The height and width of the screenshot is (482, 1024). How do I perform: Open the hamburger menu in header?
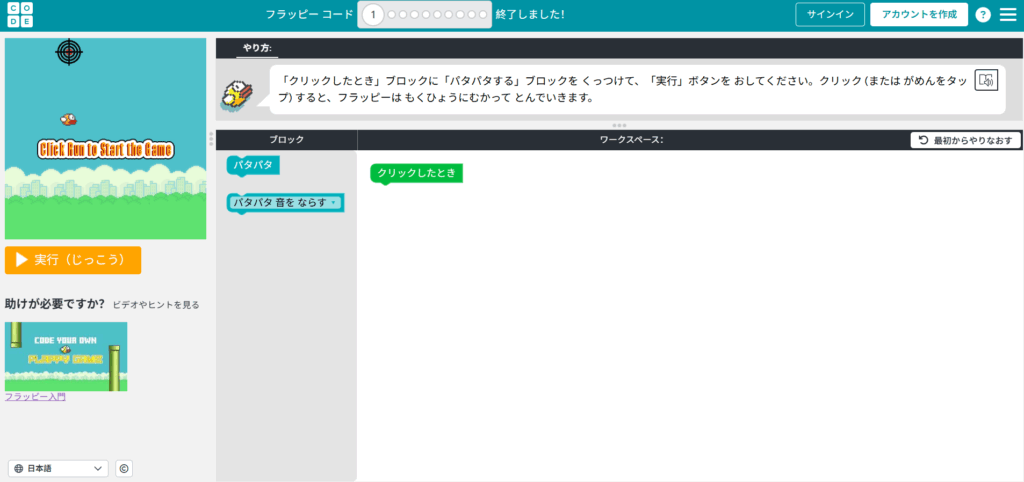pyautogui.click(x=1008, y=14)
